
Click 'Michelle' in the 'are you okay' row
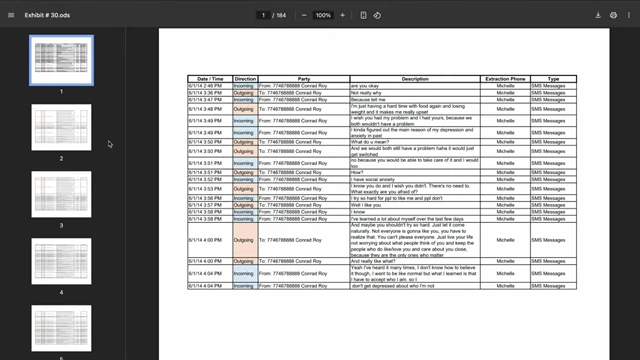[x=505, y=86]
